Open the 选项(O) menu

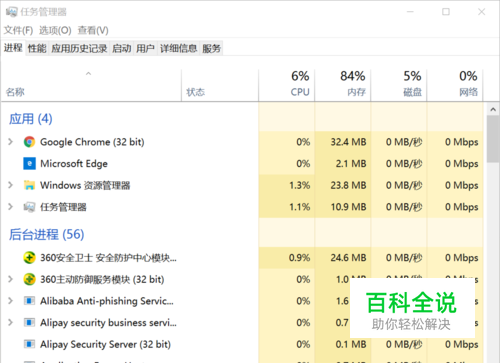click(55, 31)
